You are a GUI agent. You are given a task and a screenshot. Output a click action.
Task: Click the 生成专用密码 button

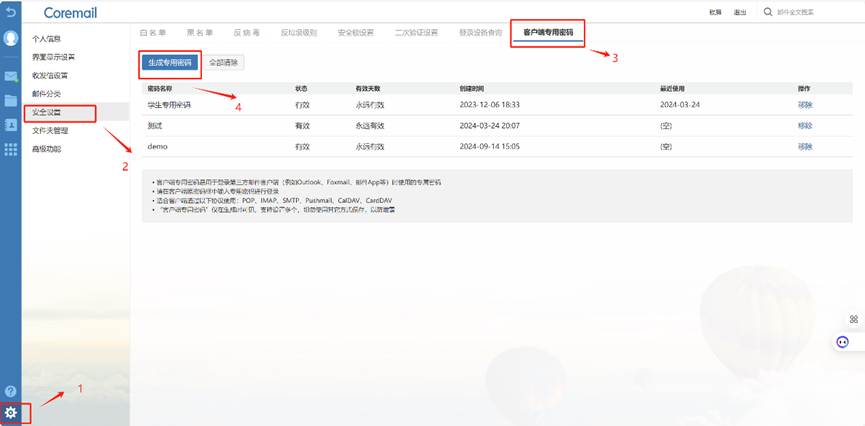coord(170,62)
